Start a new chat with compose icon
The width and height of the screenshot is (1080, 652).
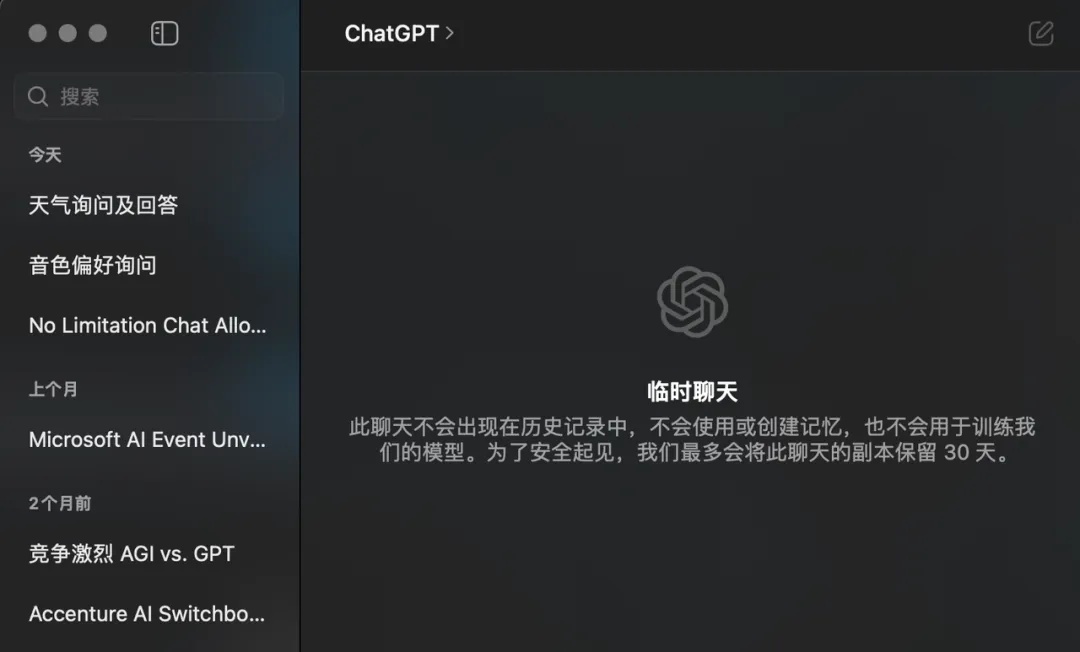coord(1041,33)
